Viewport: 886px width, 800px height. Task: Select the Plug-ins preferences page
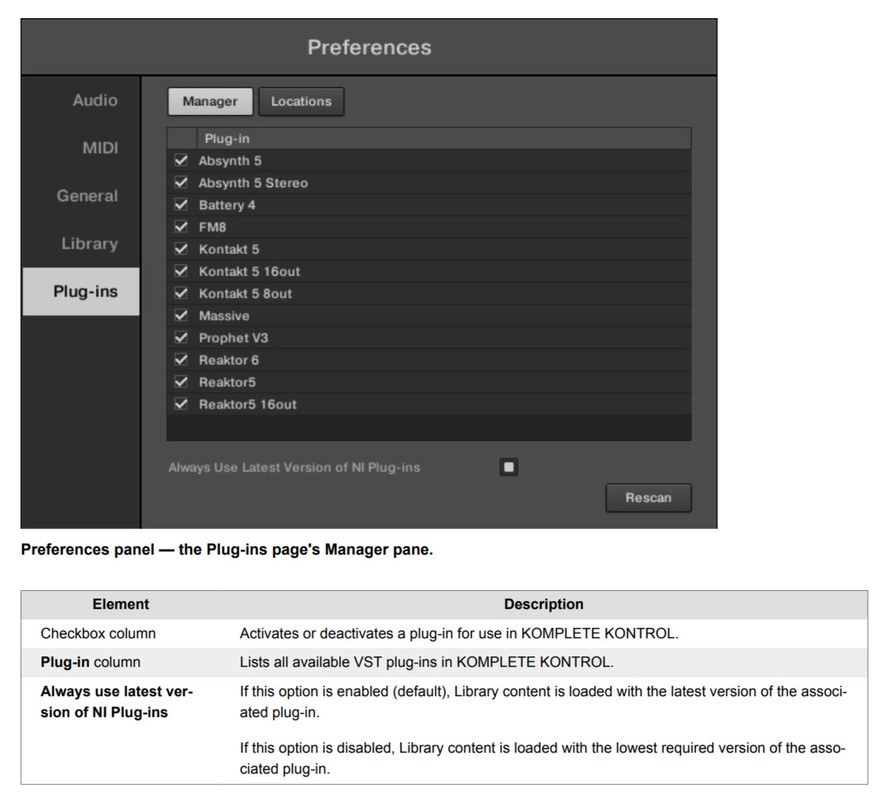[81, 291]
